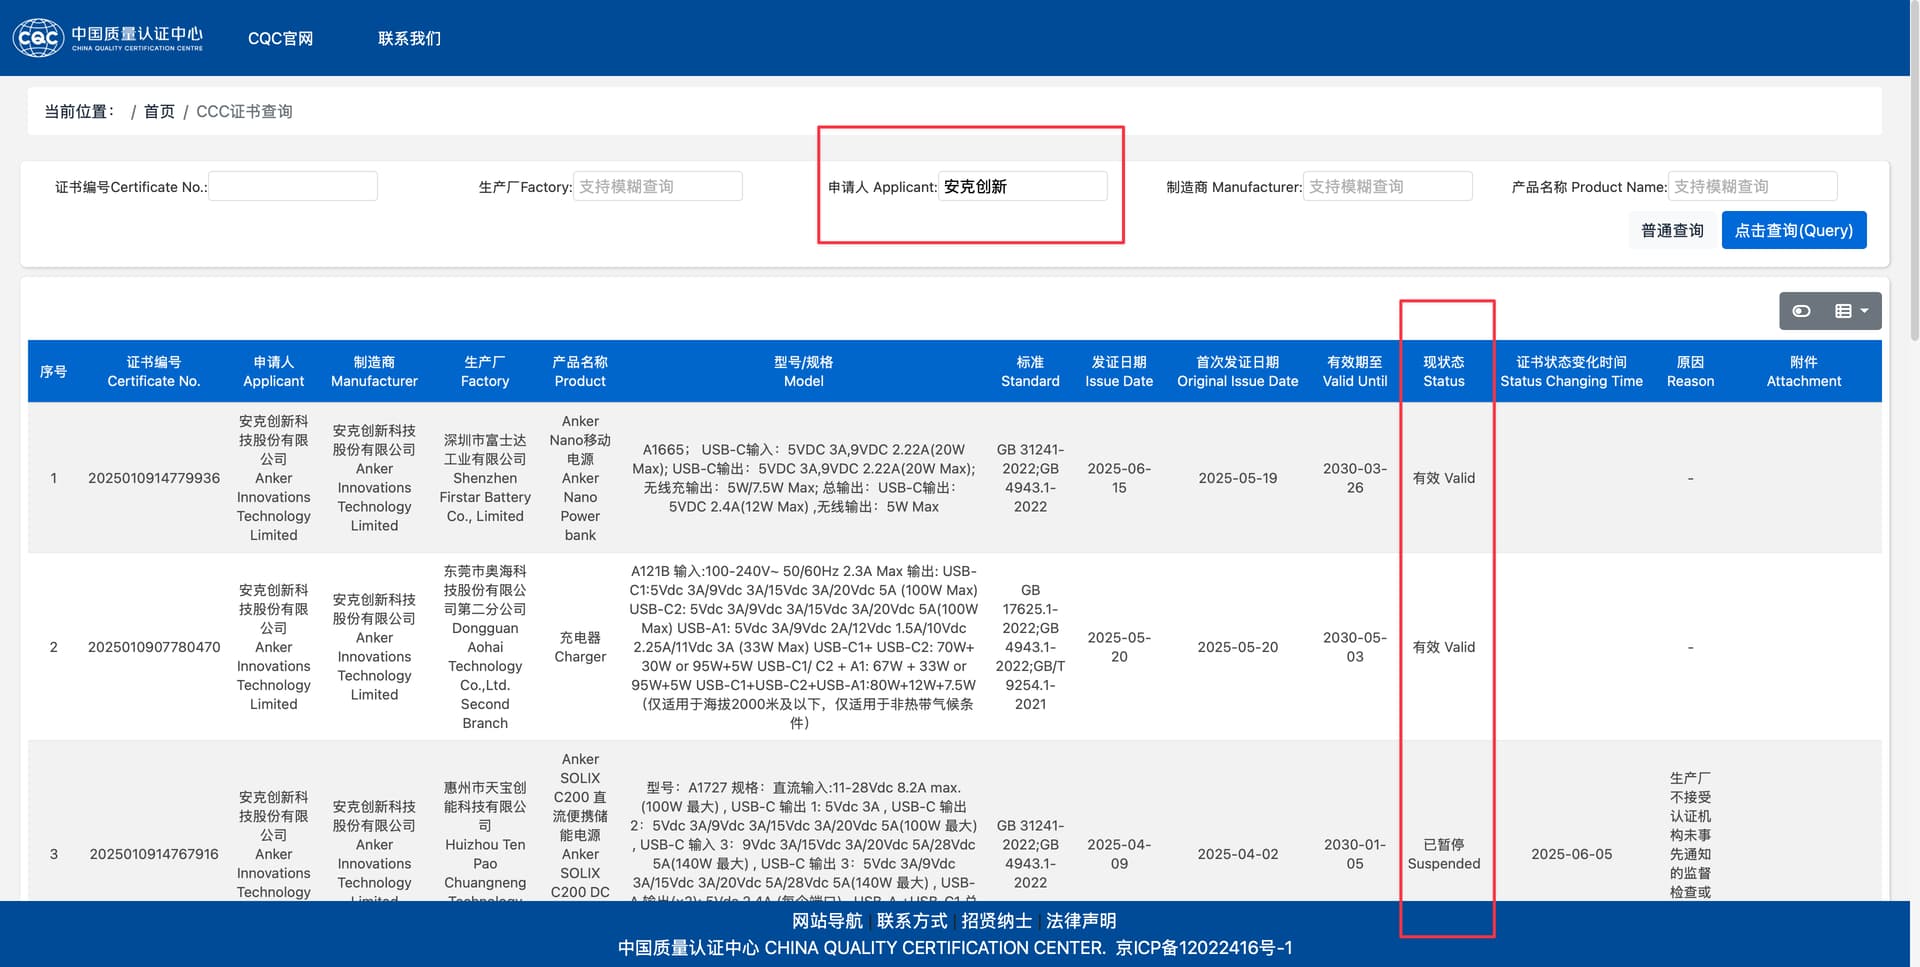Viewport: 1920px width, 967px height.
Task: Click the original issue date 2025-04-02
Action: click(1238, 854)
